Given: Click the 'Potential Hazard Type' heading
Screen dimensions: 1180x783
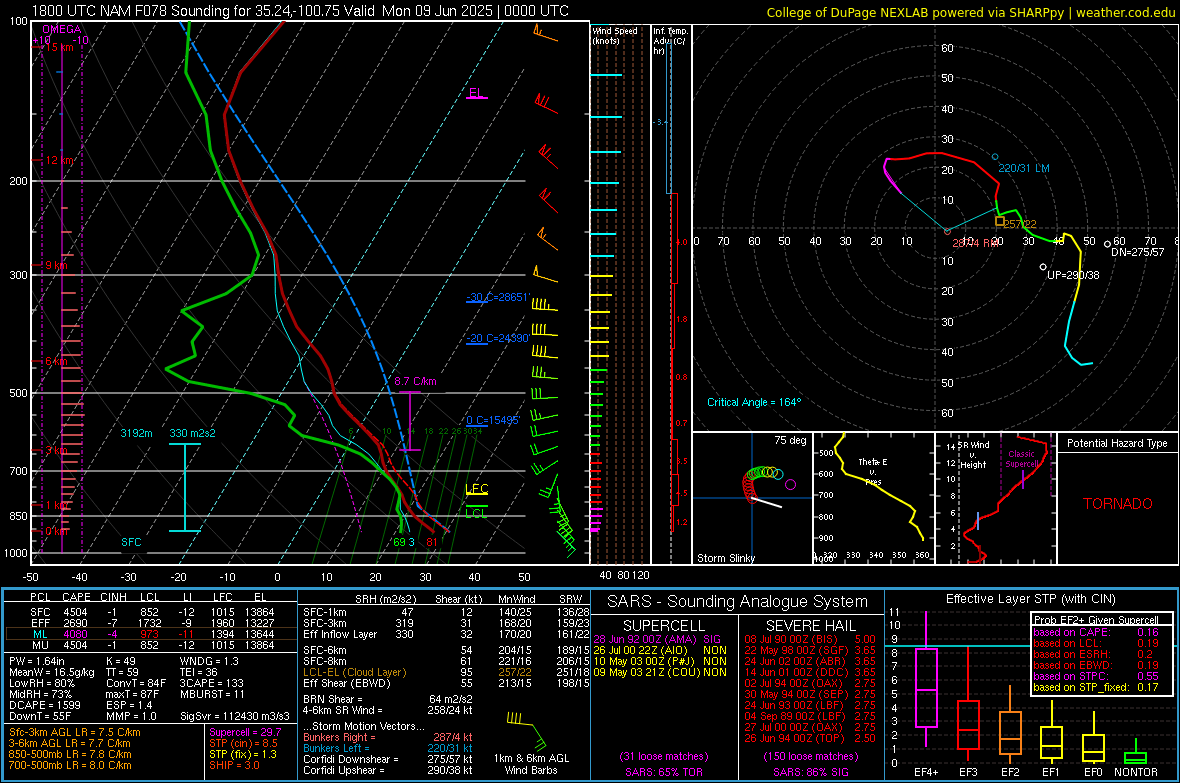Looking at the screenshot, I should (1118, 443).
